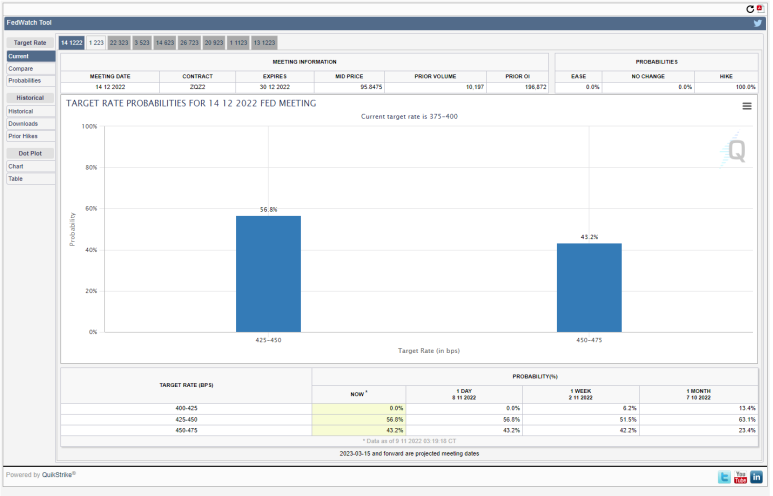The image size is (773, 496).
Task: Click the 196,872 prior OI cell
Action: tap(517, 87)
